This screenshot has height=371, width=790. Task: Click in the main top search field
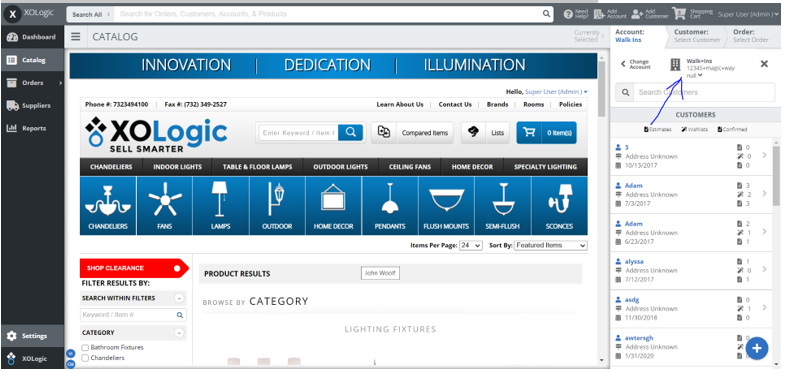point(327,14)
